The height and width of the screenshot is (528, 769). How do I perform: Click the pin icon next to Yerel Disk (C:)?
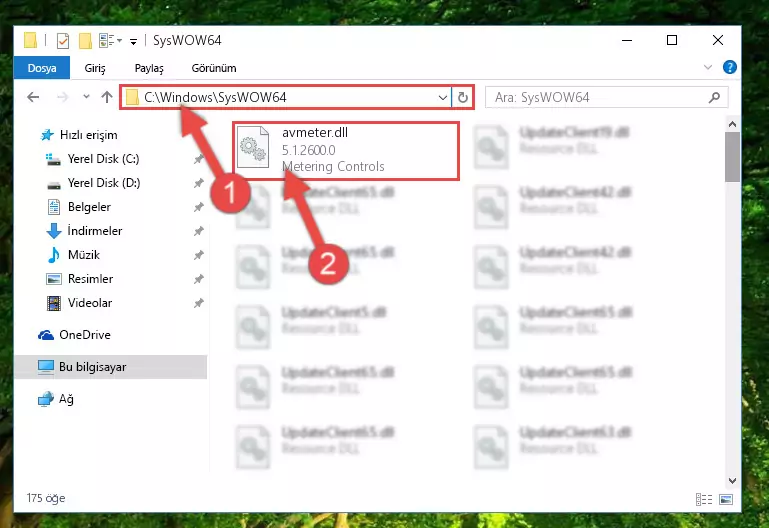coord(198,159)
